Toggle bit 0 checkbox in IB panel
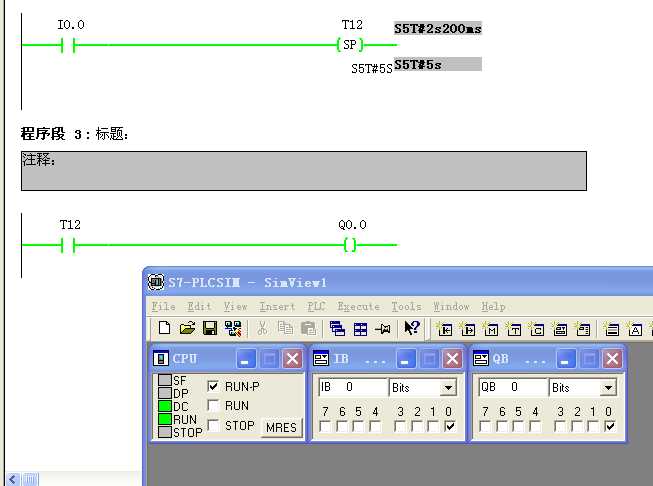This screenshot has width=653, height=486. 449,427
